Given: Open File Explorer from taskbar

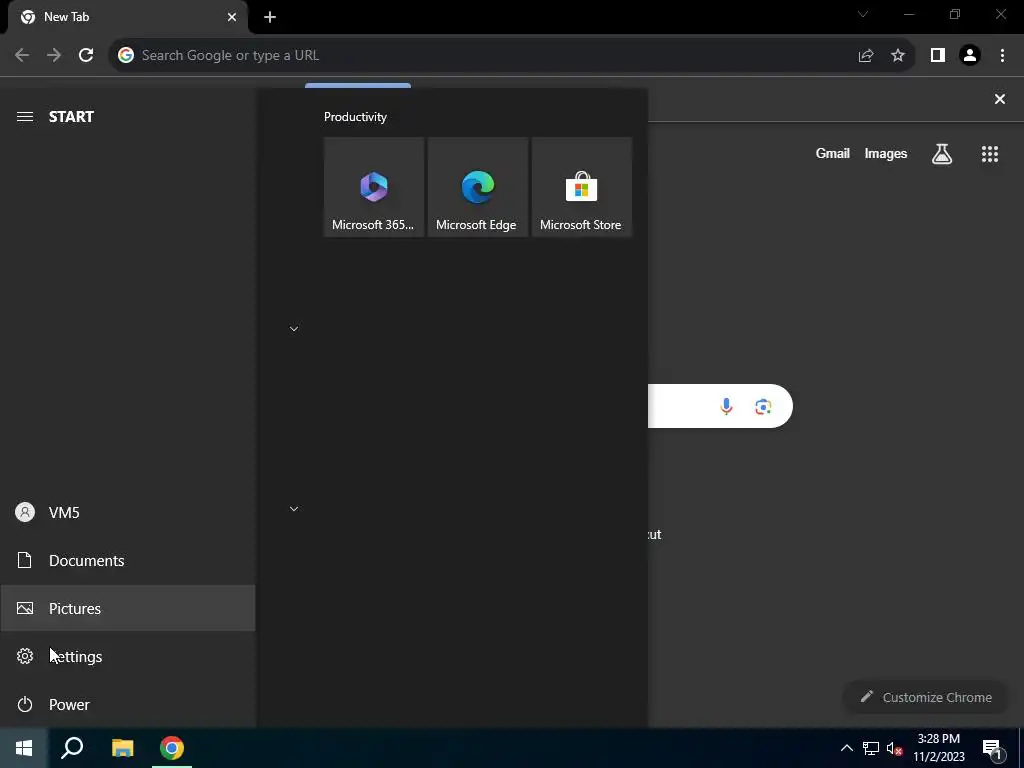Looking at the screenshot, I should point(122,748).
